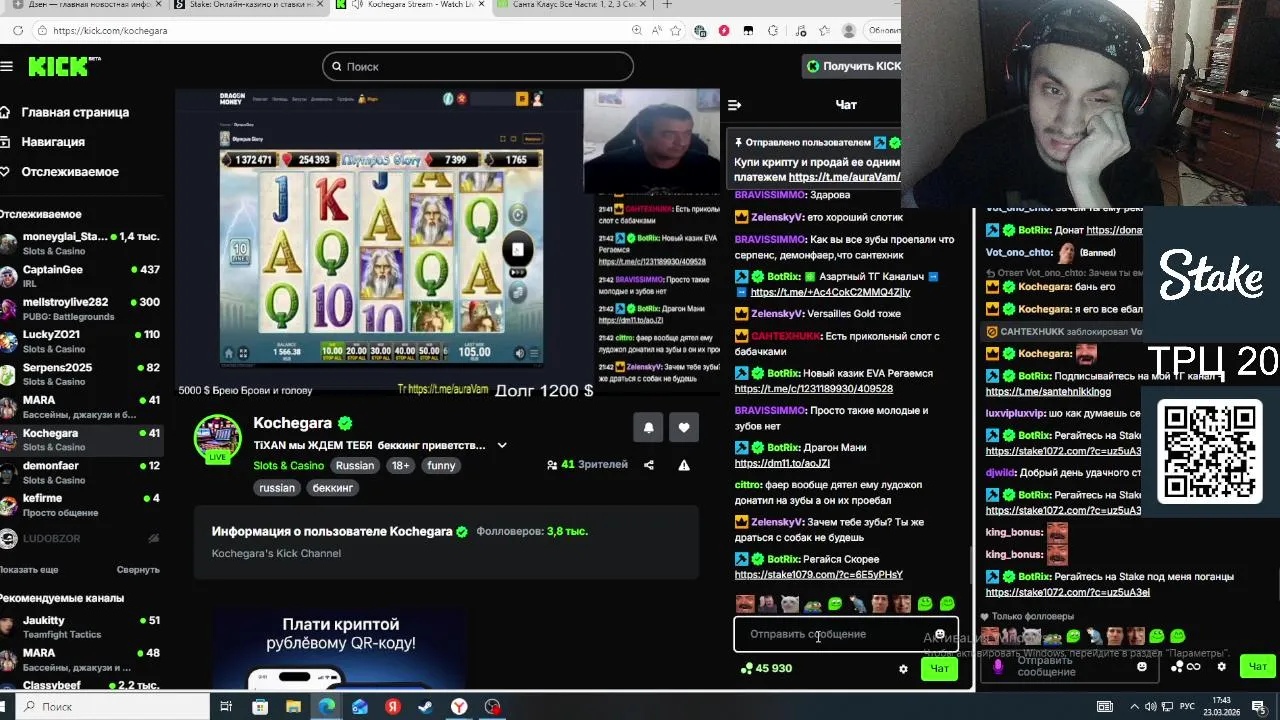Select the бекинг tag

coord(333,488)
